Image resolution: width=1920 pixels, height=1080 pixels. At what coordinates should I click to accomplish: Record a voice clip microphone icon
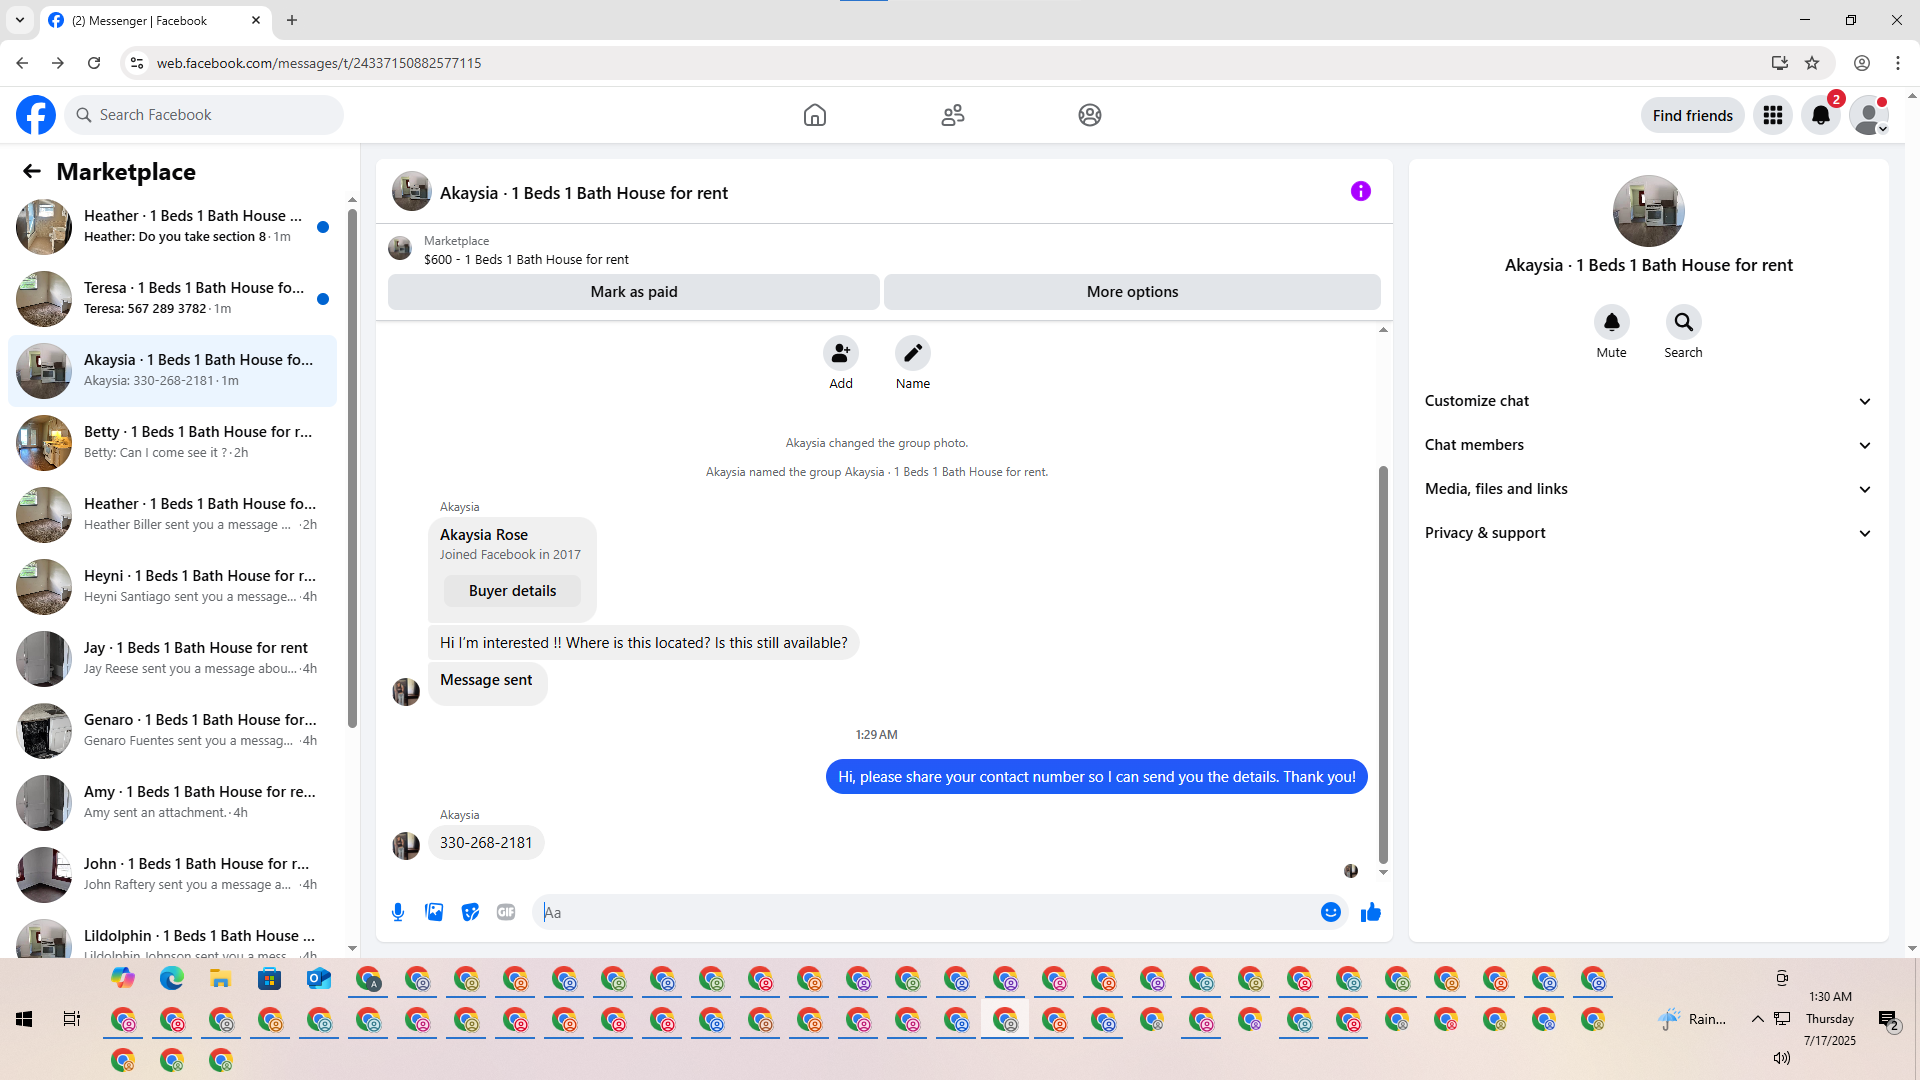(x=398, y=912)
